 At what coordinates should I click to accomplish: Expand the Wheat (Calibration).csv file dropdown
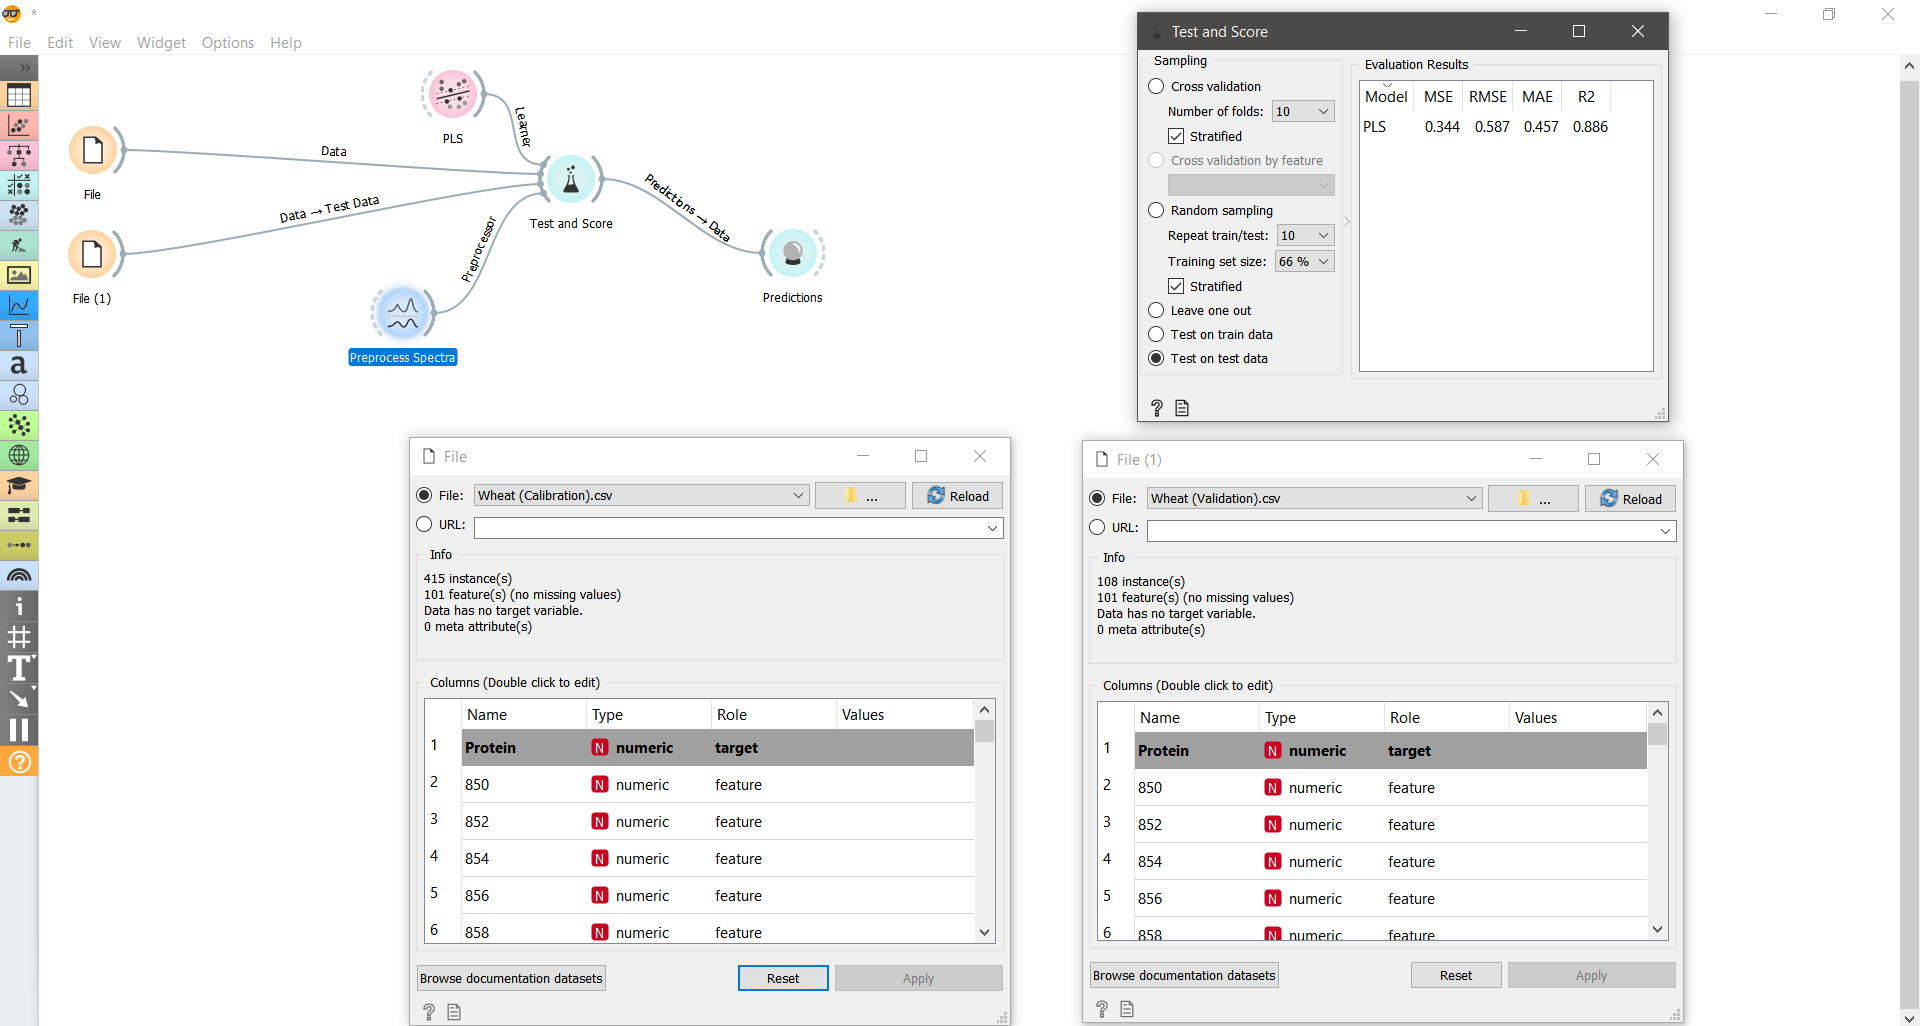coord(797,495)
